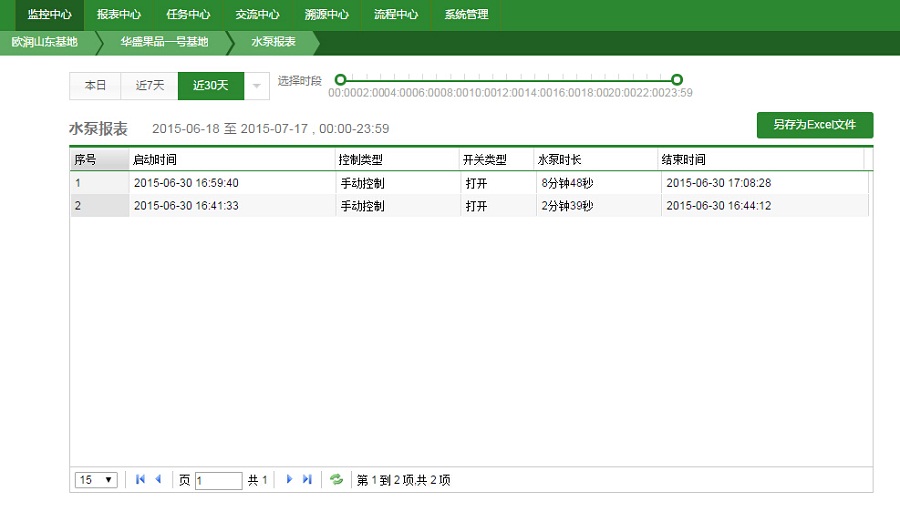The image size is (900, 522).
Task: Sort by 启动时间 column header
Action: 231,160
